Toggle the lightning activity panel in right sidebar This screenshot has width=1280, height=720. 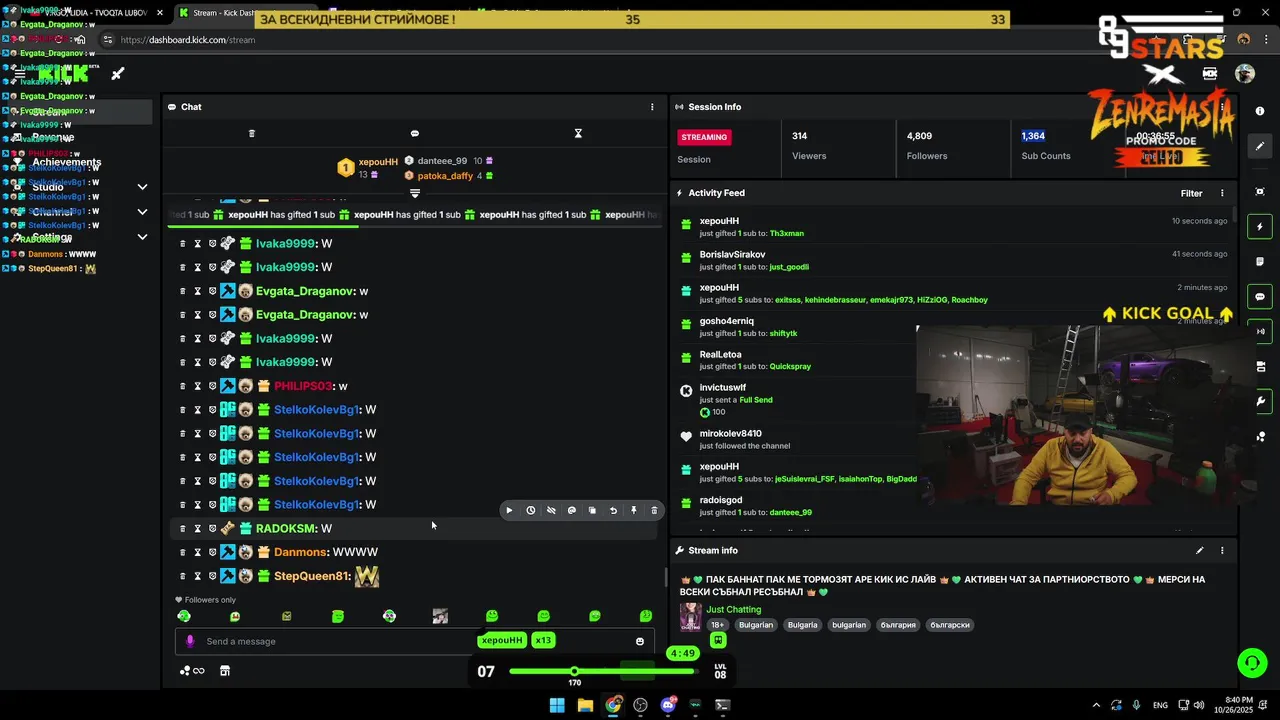click(x=1260, y=227)
